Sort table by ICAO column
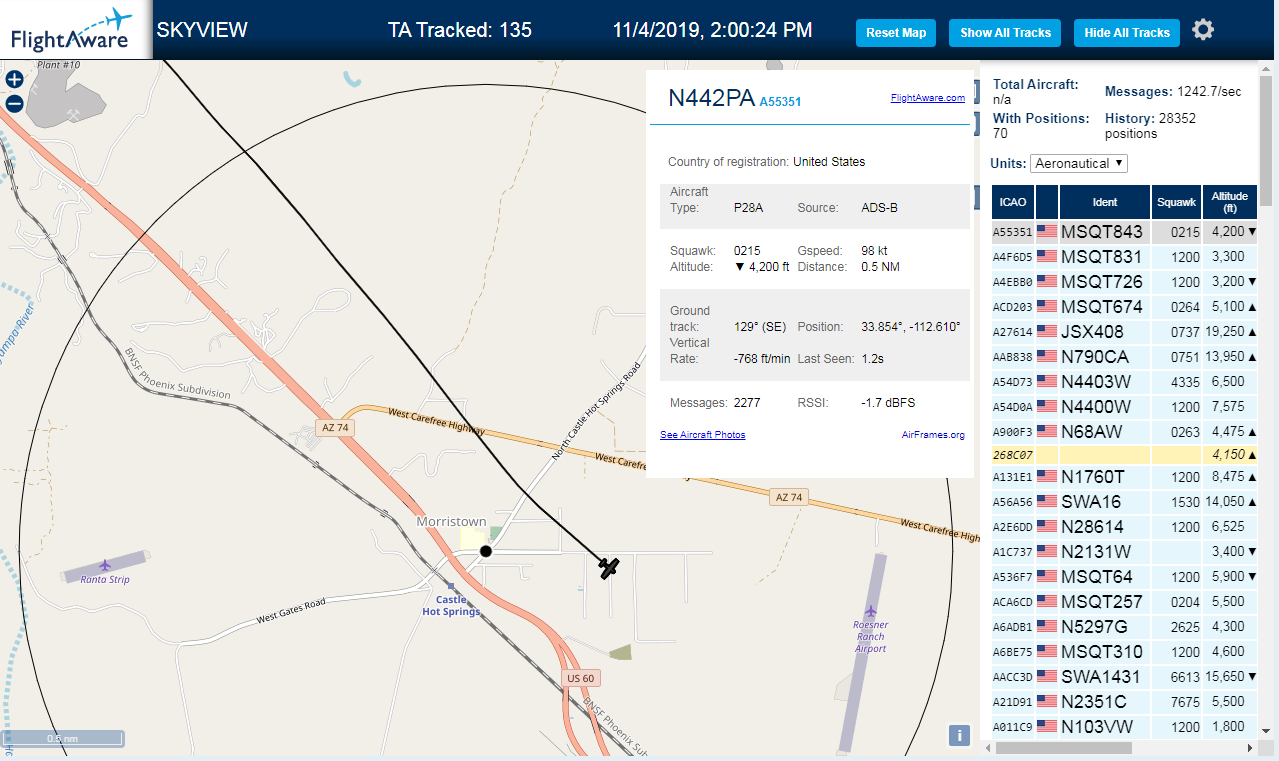Screen dimensions: 1279x761 [x=1012, y=202]
